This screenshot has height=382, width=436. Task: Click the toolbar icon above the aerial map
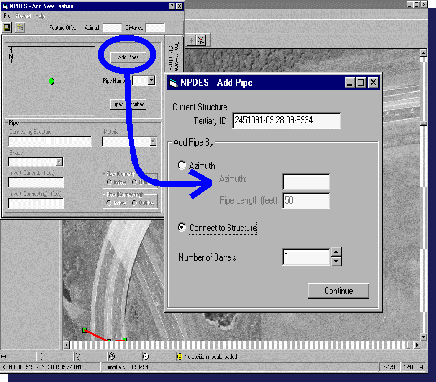[201, 40]
